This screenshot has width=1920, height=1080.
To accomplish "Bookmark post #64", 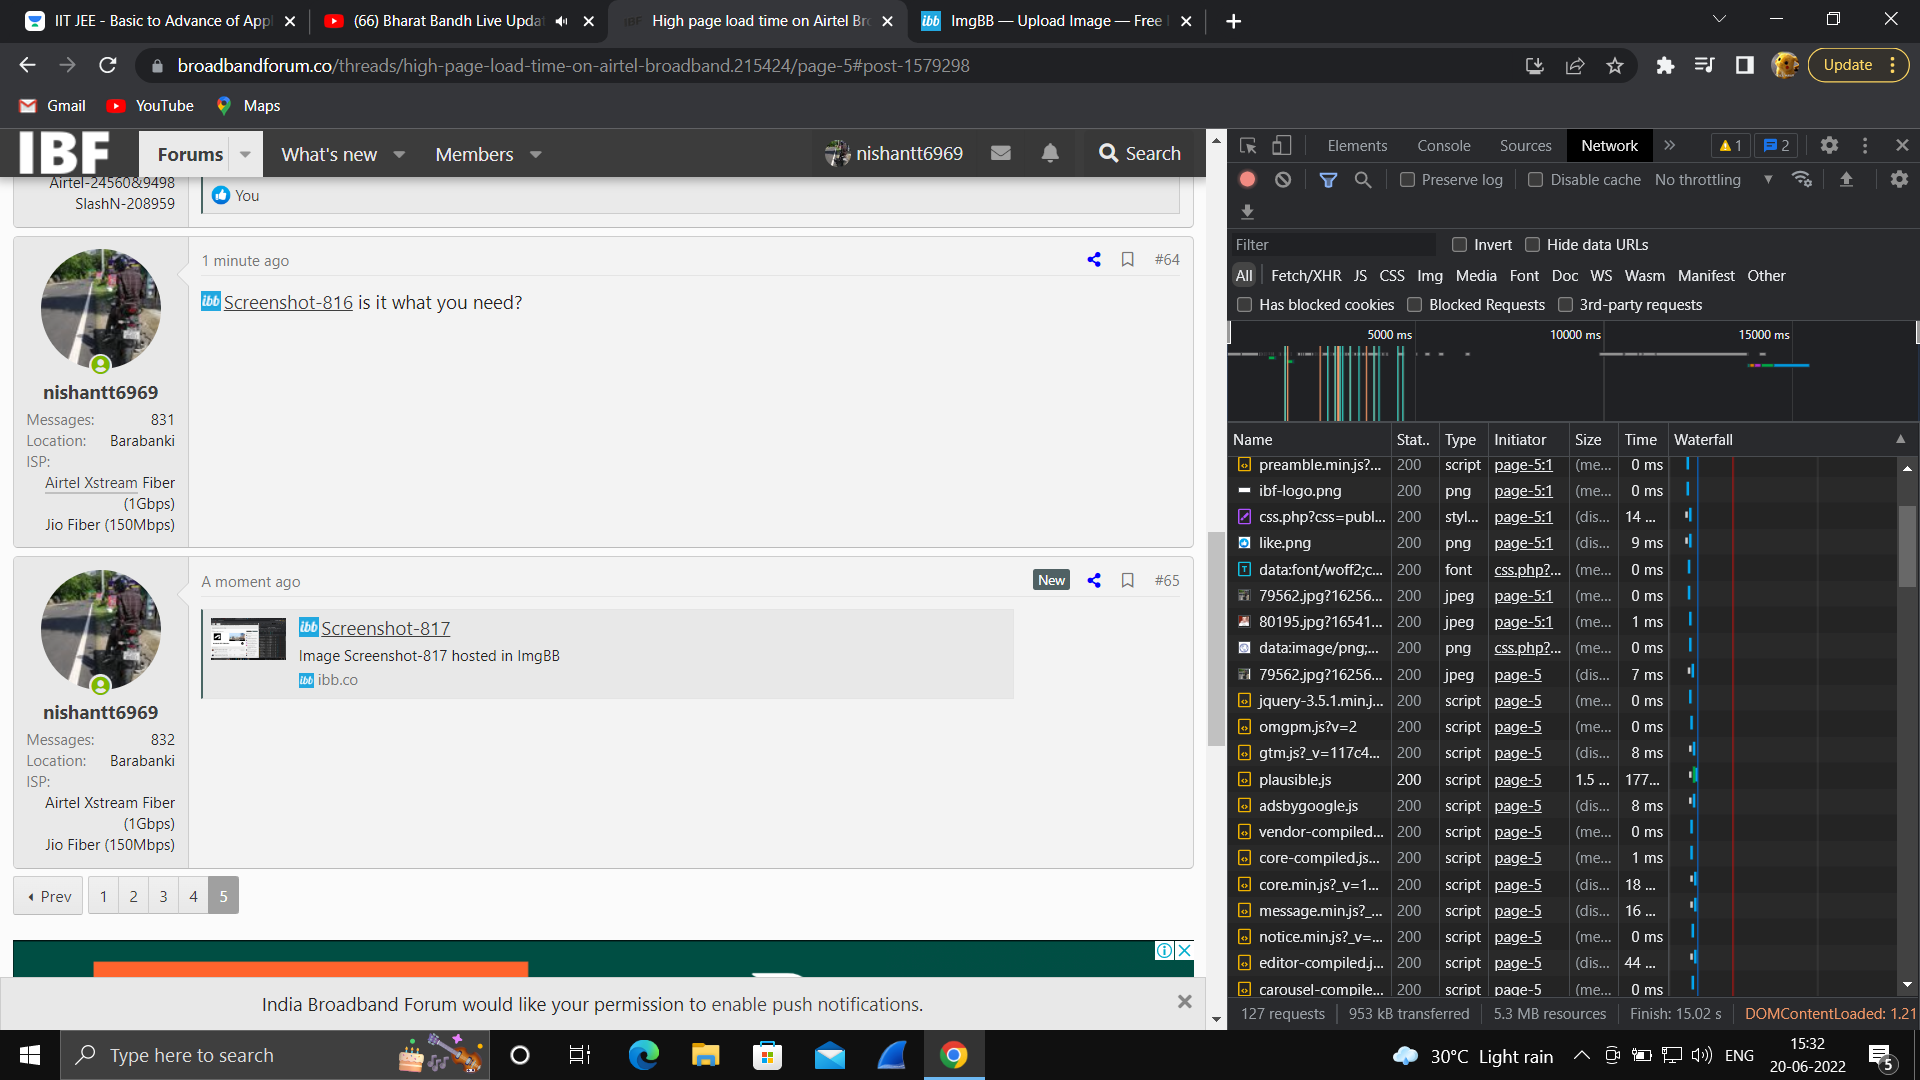I will [1127, 260].
